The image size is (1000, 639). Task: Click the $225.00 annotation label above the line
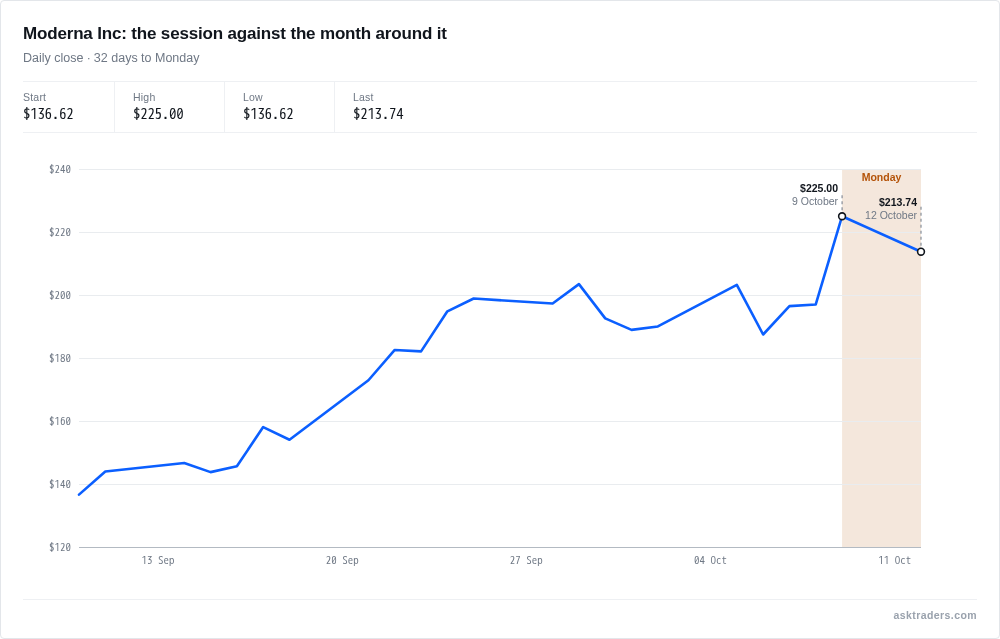click(819, 188)
